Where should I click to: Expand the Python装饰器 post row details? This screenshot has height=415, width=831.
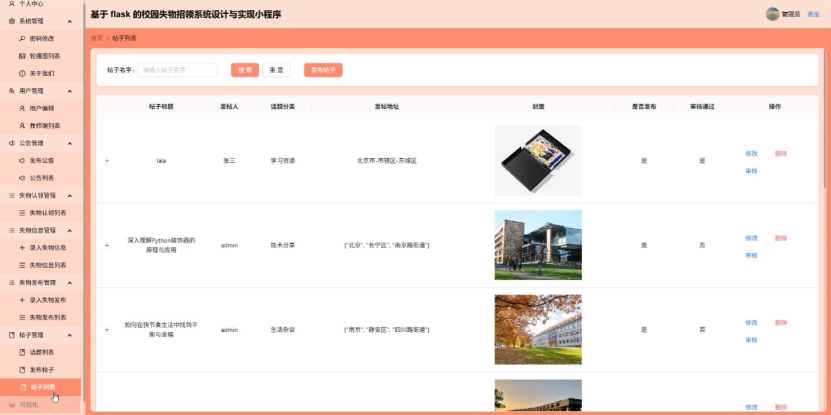[x=107, y=245]
